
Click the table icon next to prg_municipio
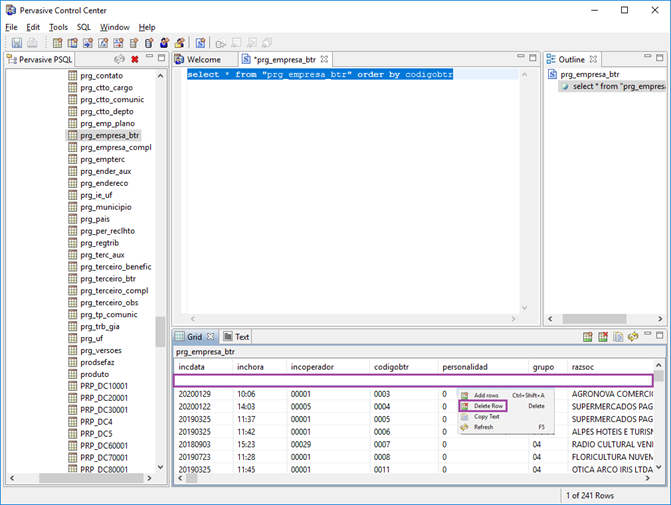(72, 207)
